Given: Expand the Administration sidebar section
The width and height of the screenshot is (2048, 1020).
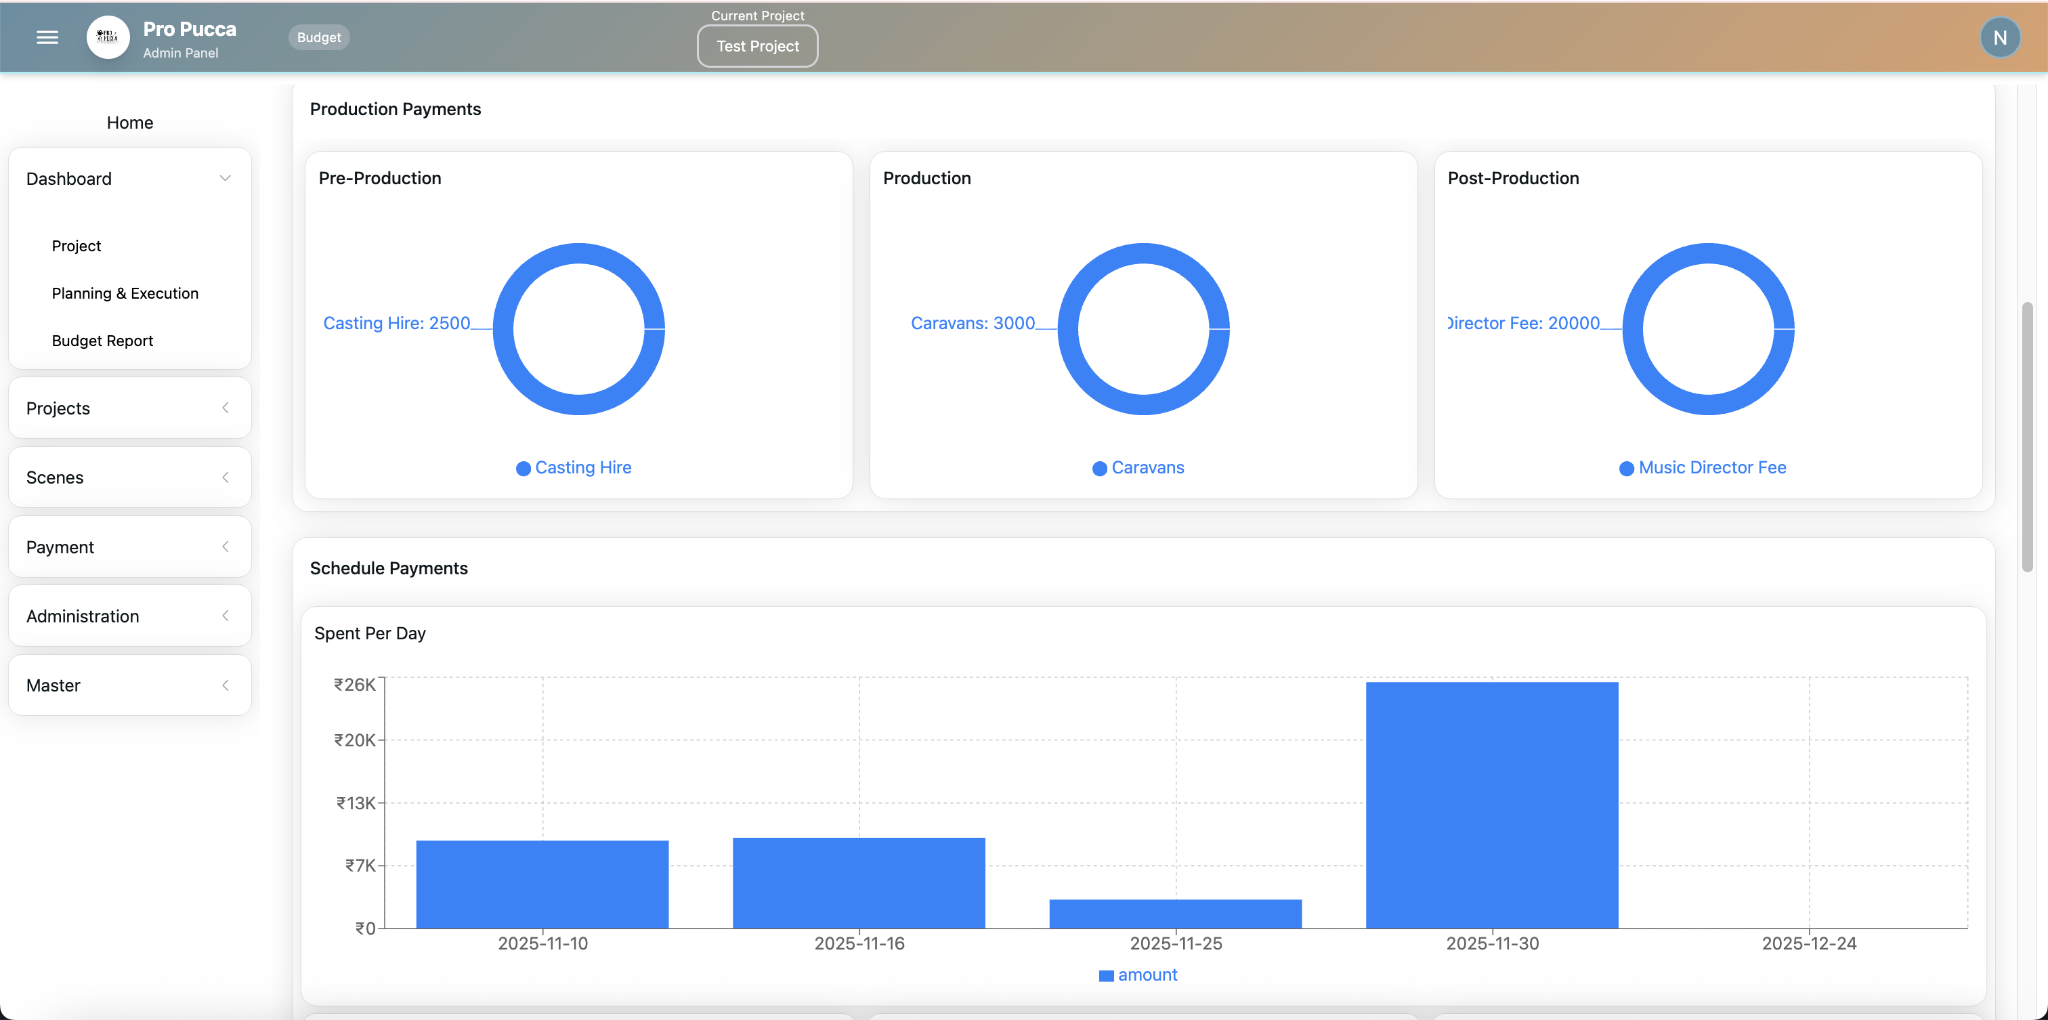Looking at the screenshot, I should [129, 616].
